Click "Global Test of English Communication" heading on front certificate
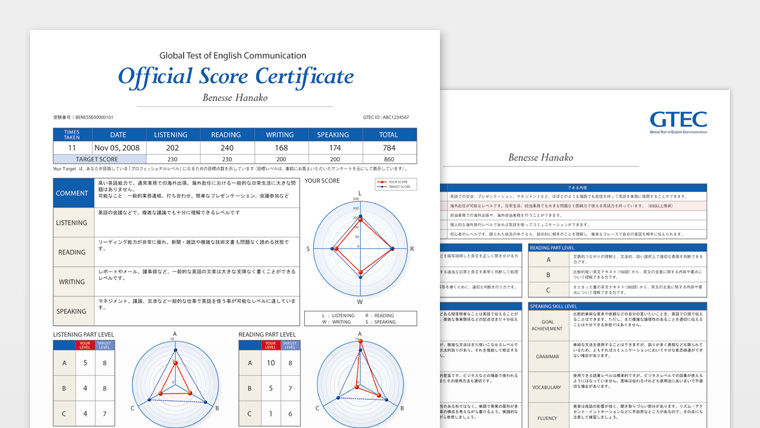 tap(233, 55)
